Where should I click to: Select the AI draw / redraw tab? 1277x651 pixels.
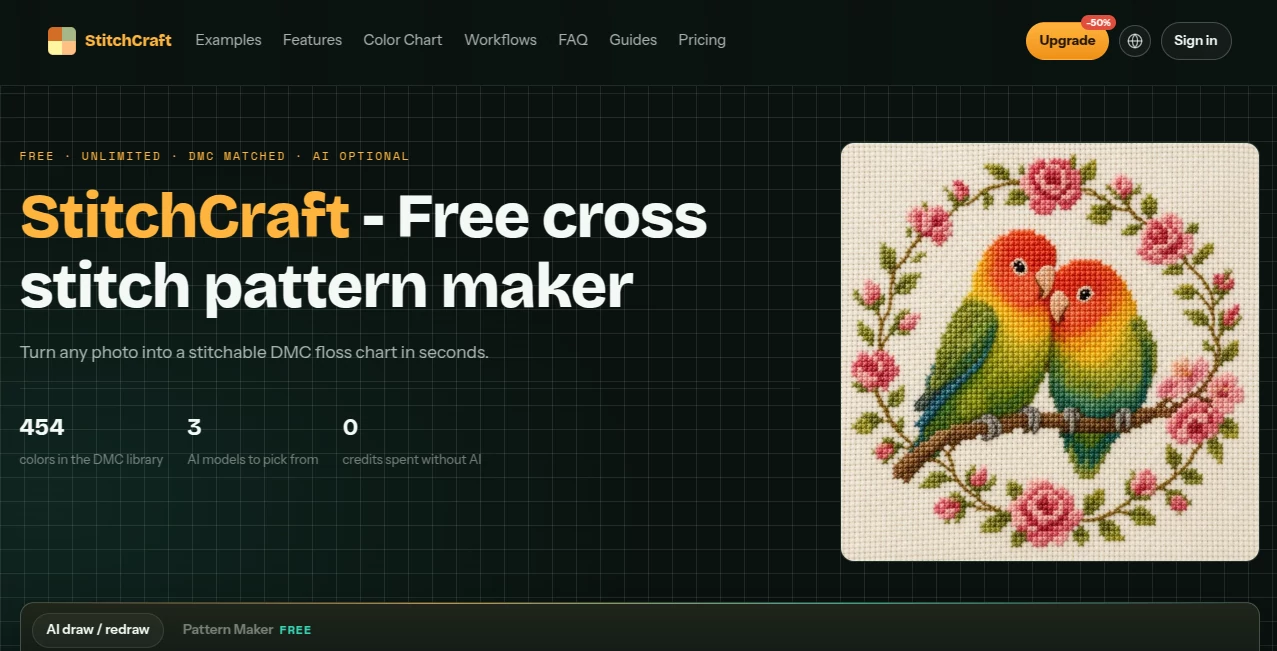coord(98,630)
